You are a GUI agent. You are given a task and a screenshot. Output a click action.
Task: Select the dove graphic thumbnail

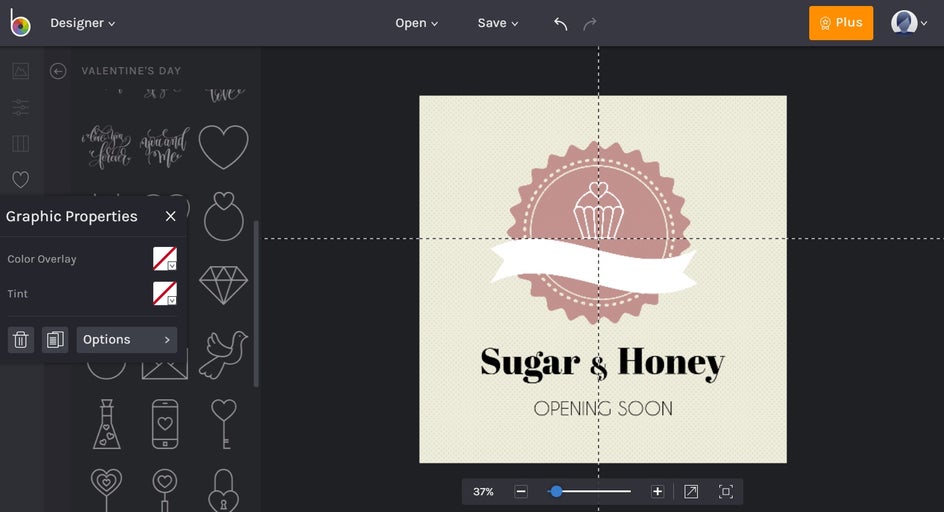(223, 355)
